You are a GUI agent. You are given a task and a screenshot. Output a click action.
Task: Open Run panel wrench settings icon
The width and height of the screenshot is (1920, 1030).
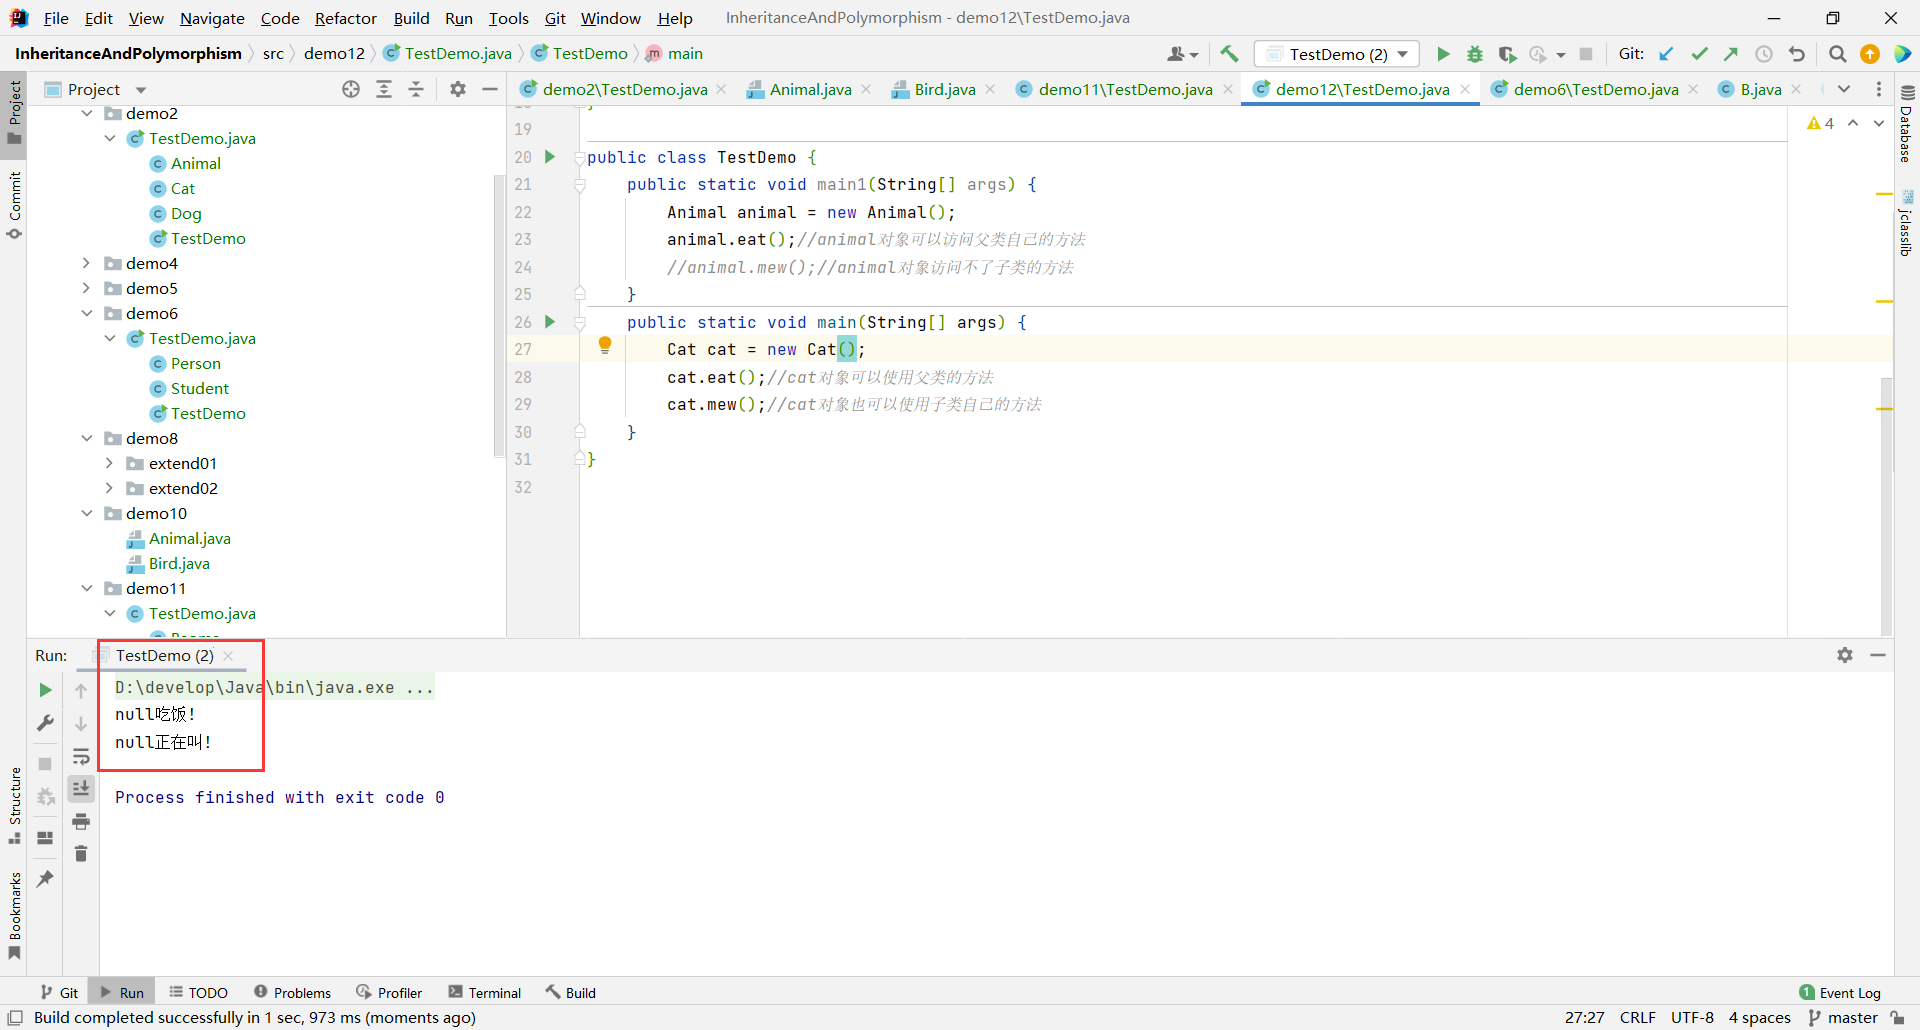click(x=45, y=723)
